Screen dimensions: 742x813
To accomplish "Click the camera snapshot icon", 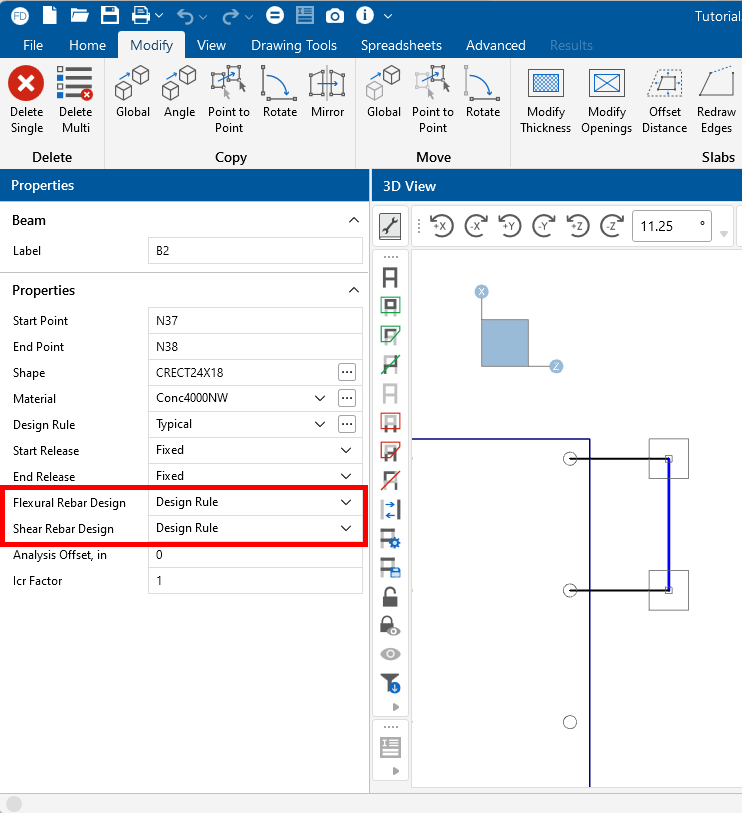I will click(335, 16).
